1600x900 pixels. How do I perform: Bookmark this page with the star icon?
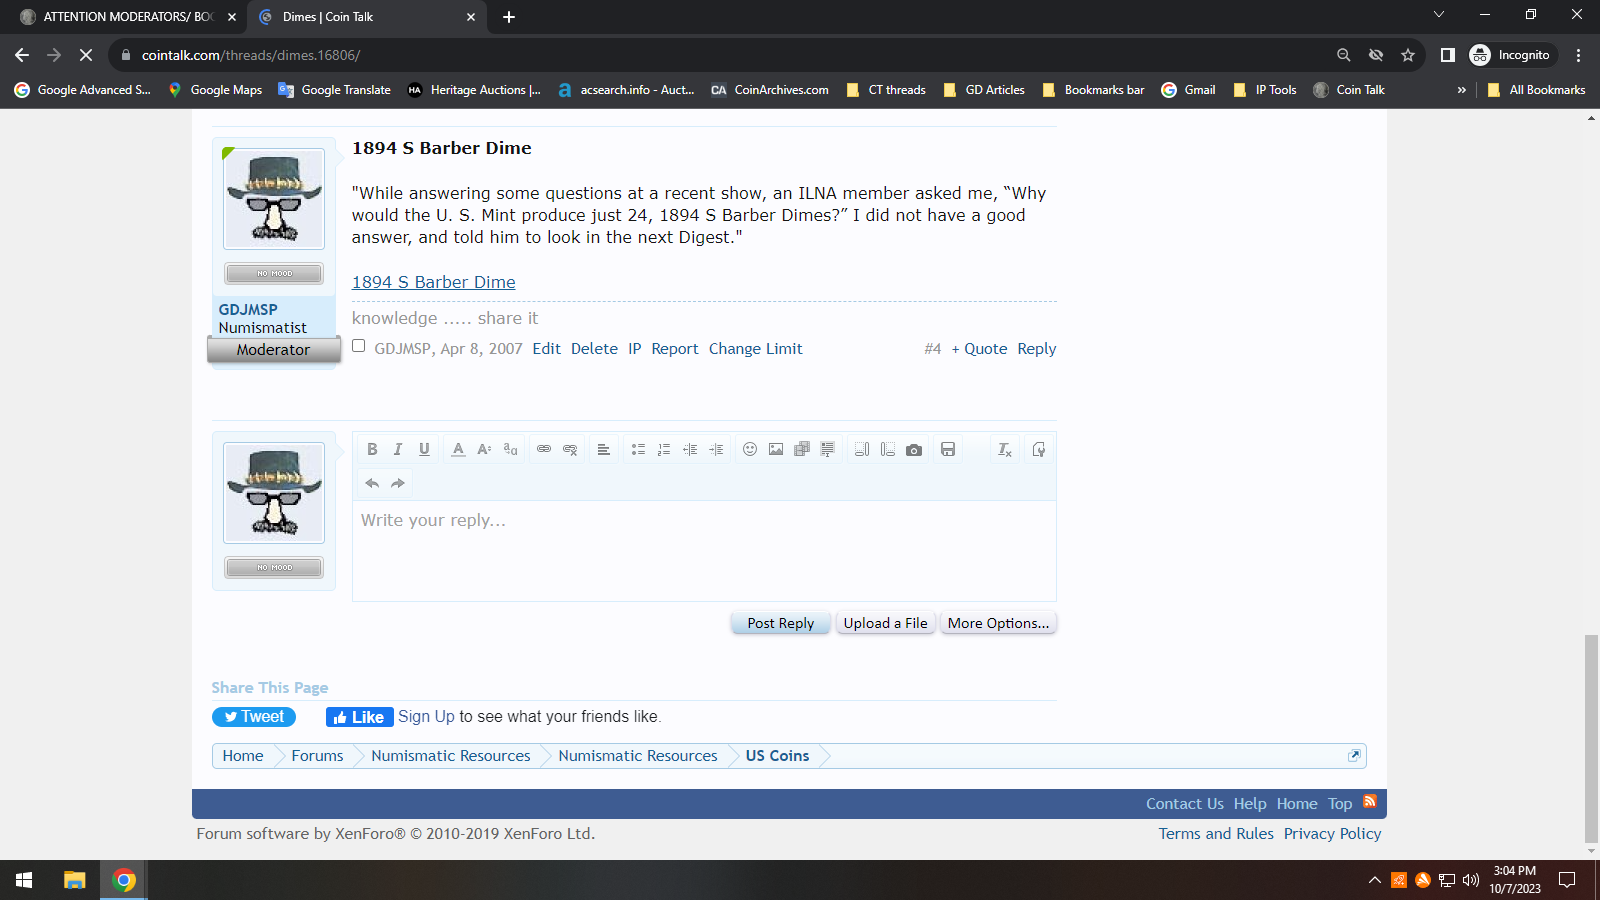1408,55
